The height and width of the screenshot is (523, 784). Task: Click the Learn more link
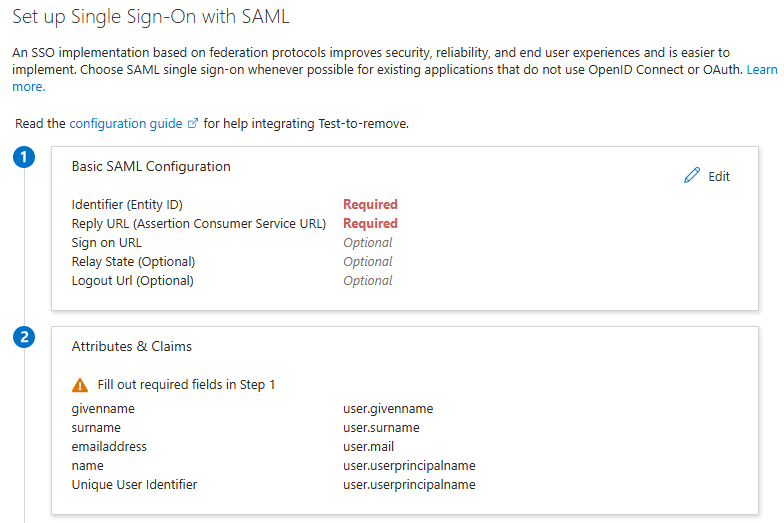(x=762, y=70)
